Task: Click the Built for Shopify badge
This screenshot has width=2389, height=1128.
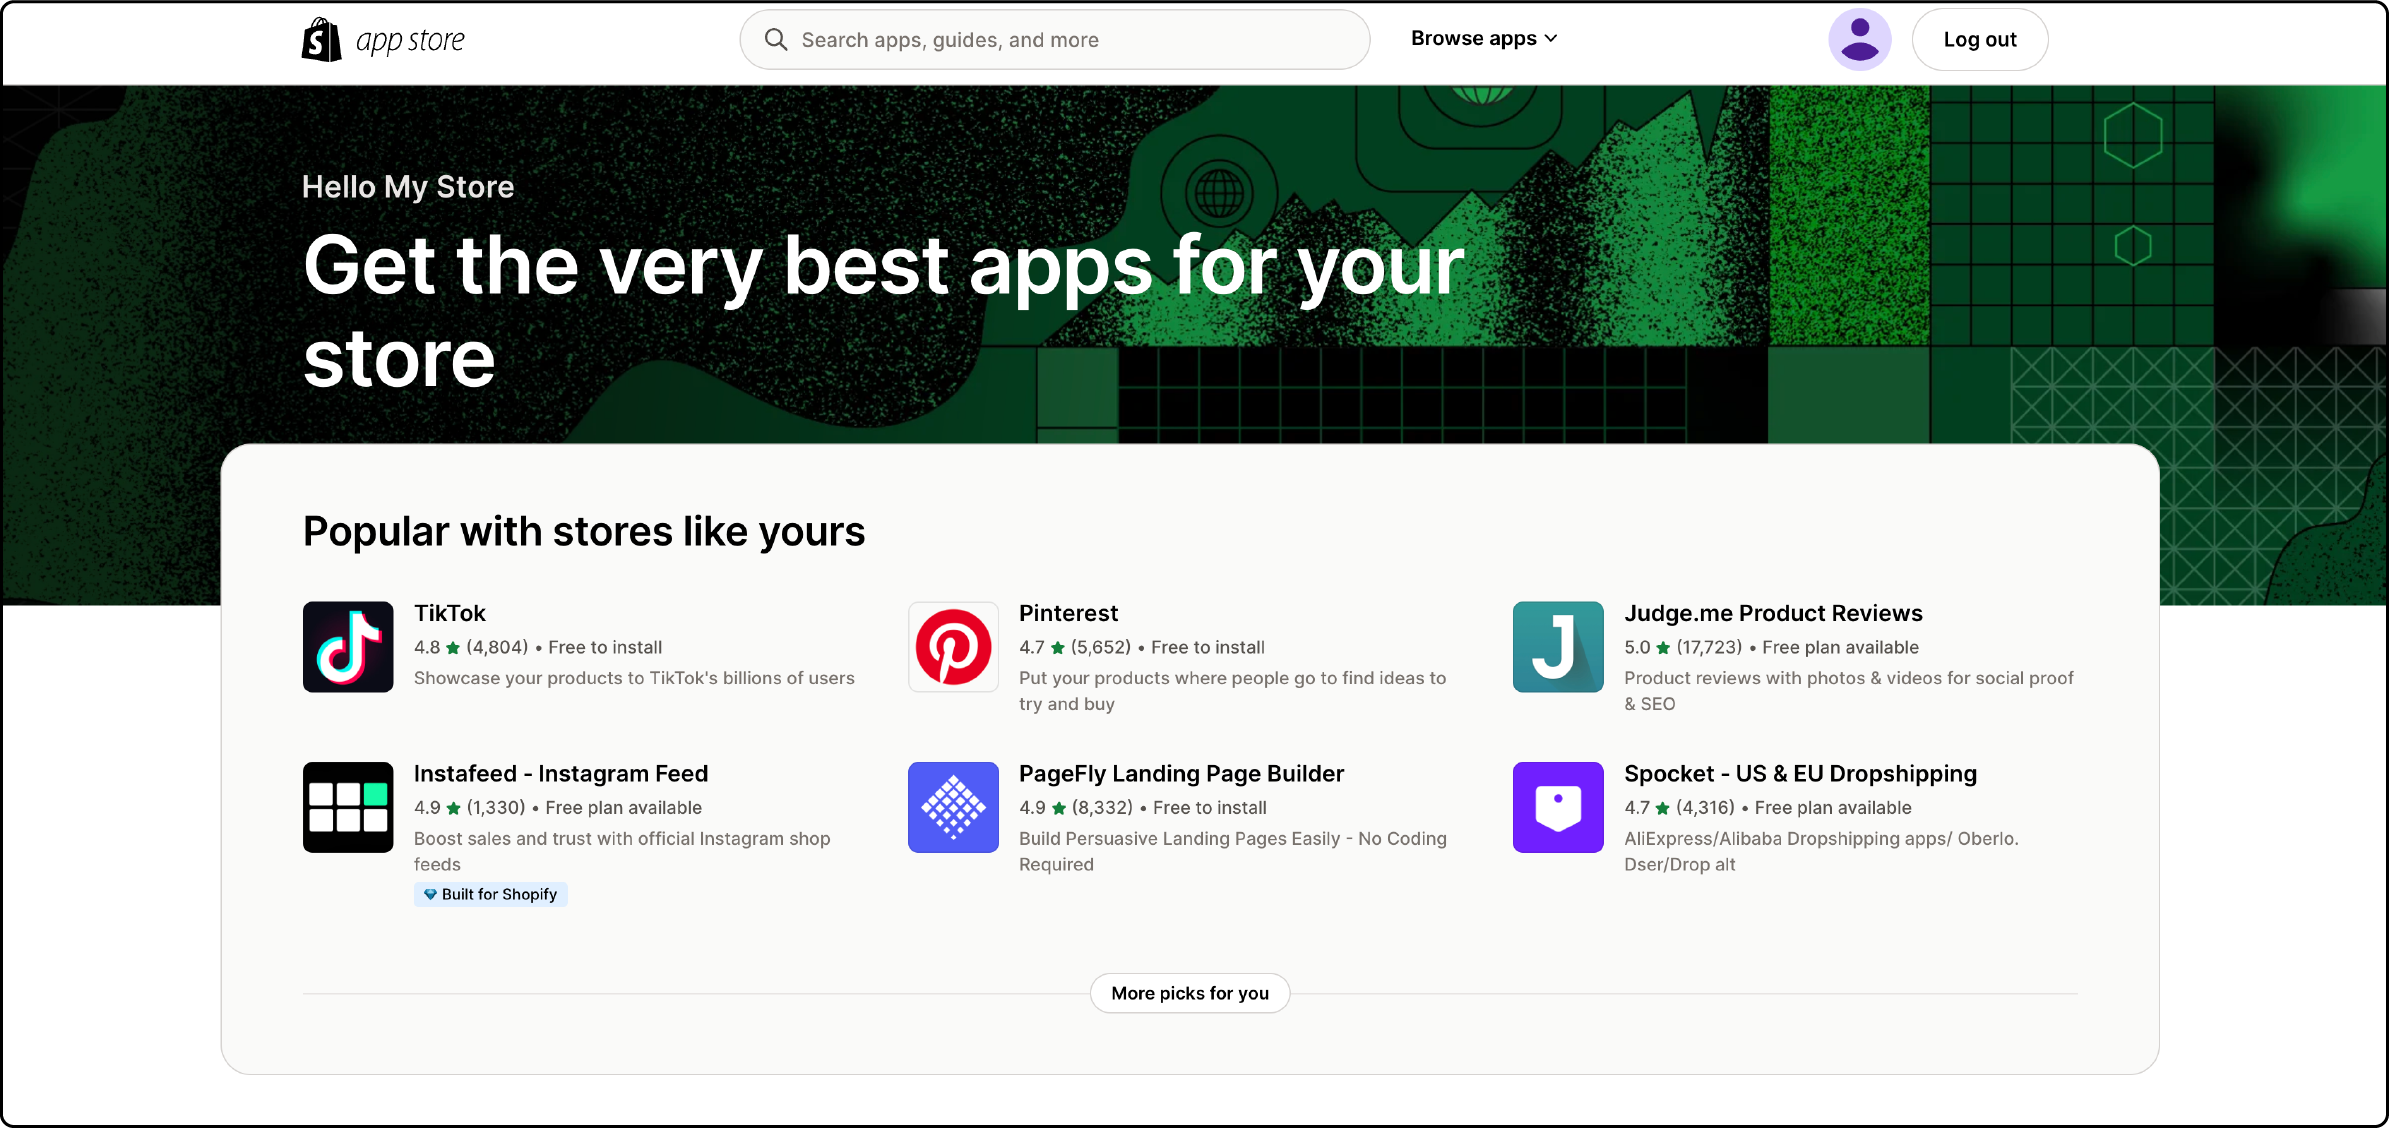Action: click(x=490, y=894)
